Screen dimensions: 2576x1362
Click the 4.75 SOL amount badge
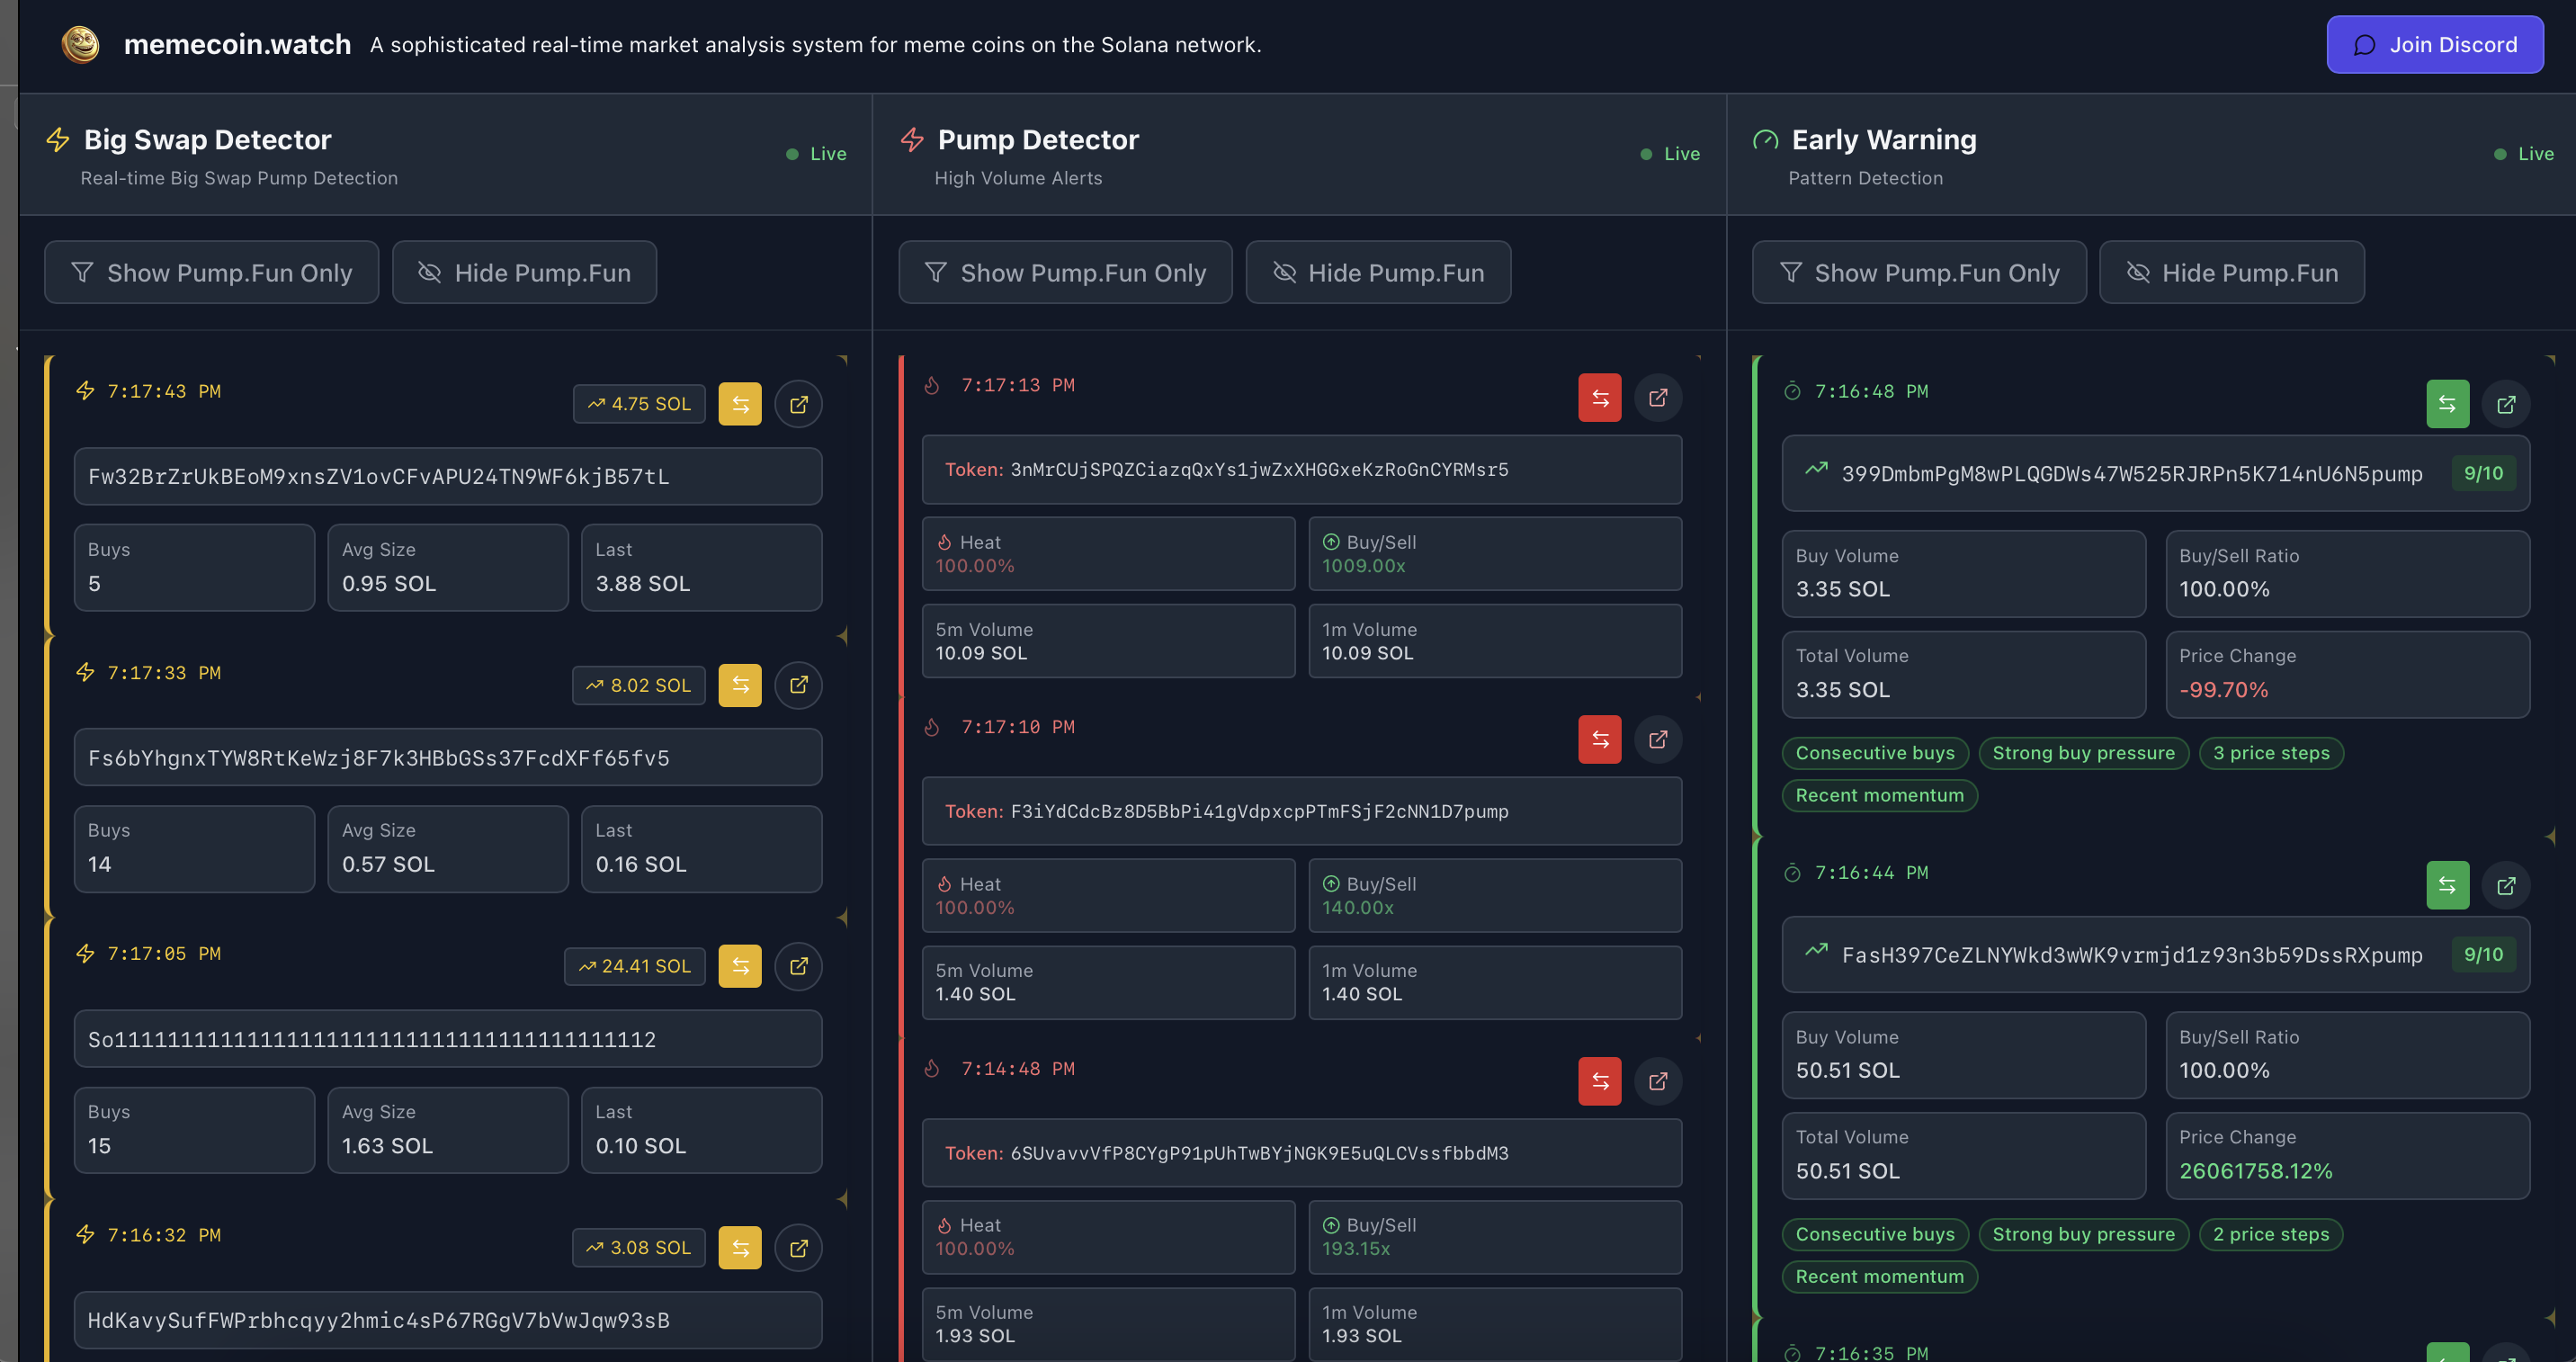(639, 404)
